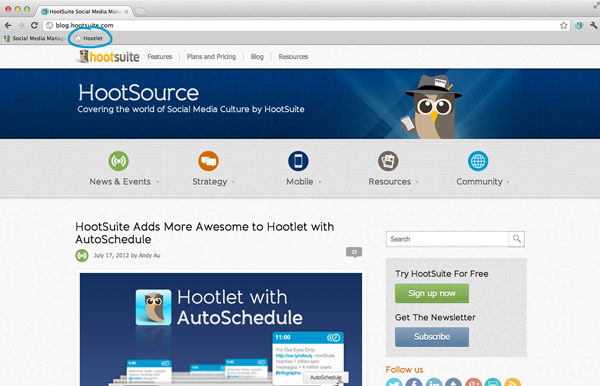Image resolution: width=600 pixels, height=386 pixels.
Task: Click the green category icon beside July 17, 2012
Action: pos(82,255)
